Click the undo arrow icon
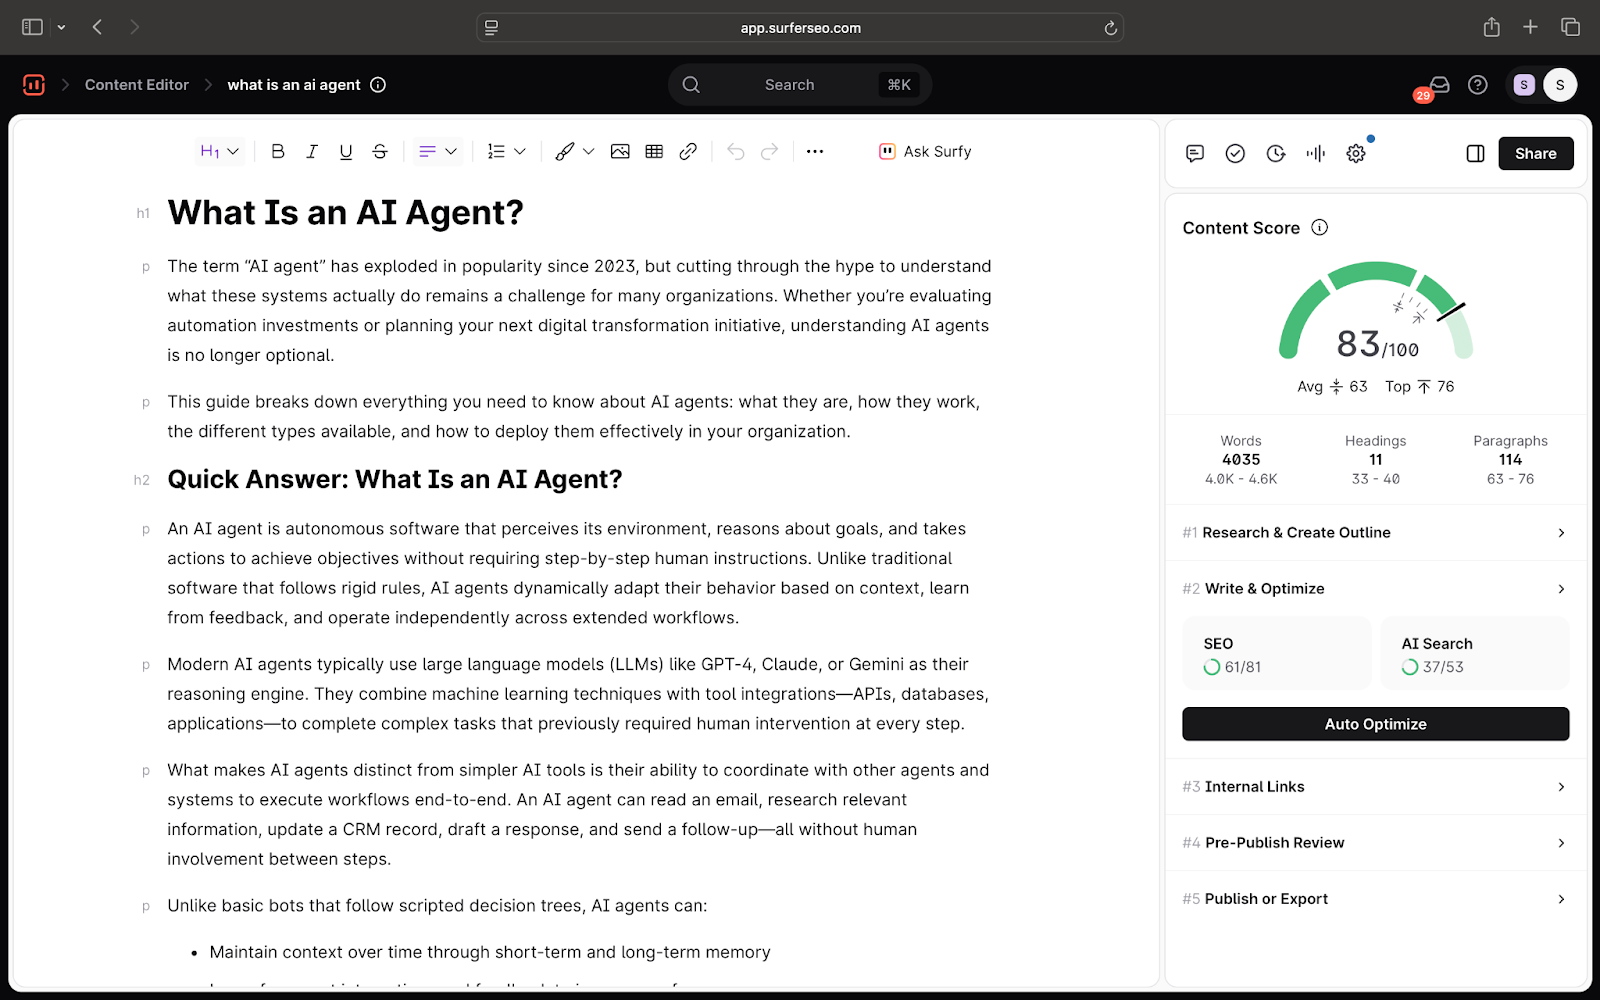Image resolution: width=1600 pixels, height=1000 pixels. 736,152
